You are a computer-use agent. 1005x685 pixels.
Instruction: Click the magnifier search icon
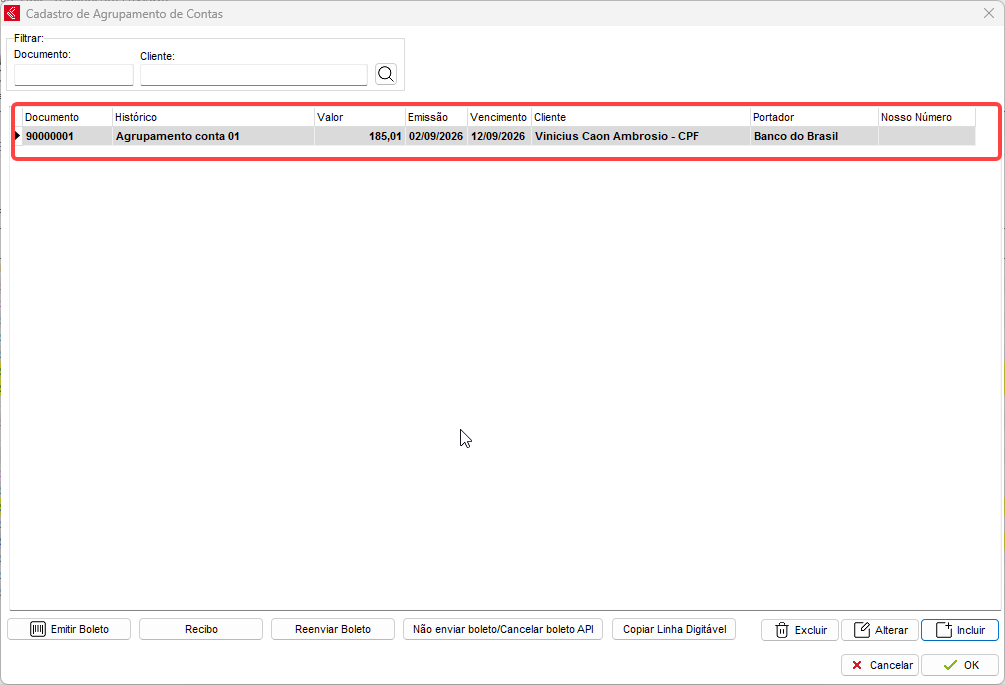point(386,74)
